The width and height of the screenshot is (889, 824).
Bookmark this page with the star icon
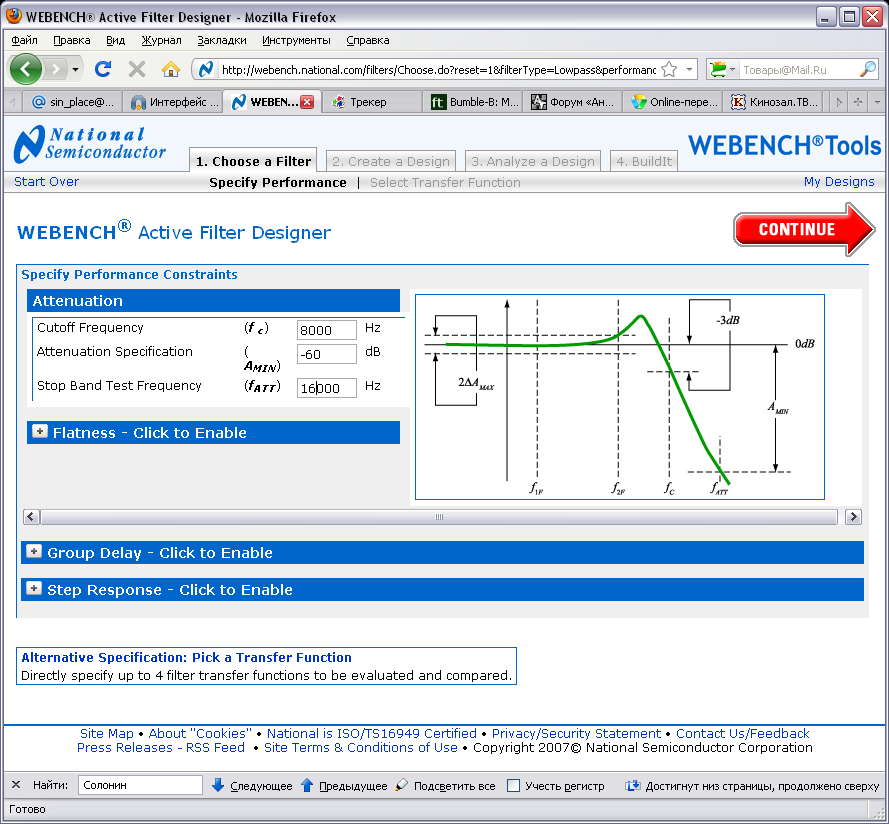pos(669,70)
